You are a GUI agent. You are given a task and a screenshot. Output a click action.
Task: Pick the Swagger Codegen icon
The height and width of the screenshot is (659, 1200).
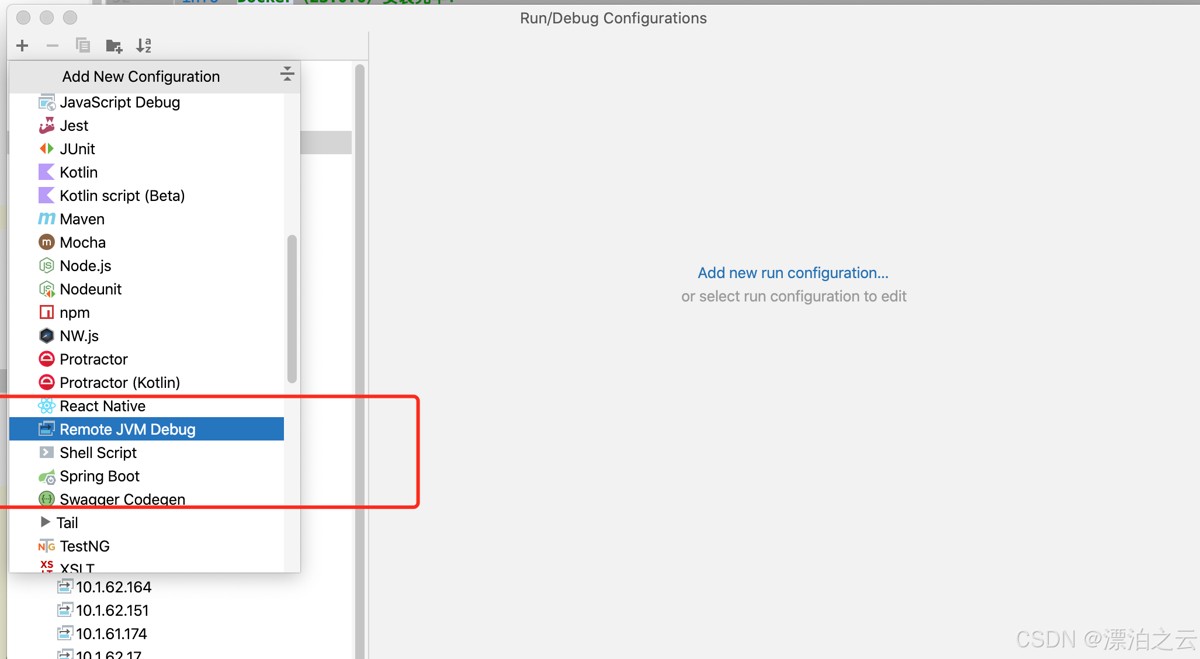coord(46,499)
